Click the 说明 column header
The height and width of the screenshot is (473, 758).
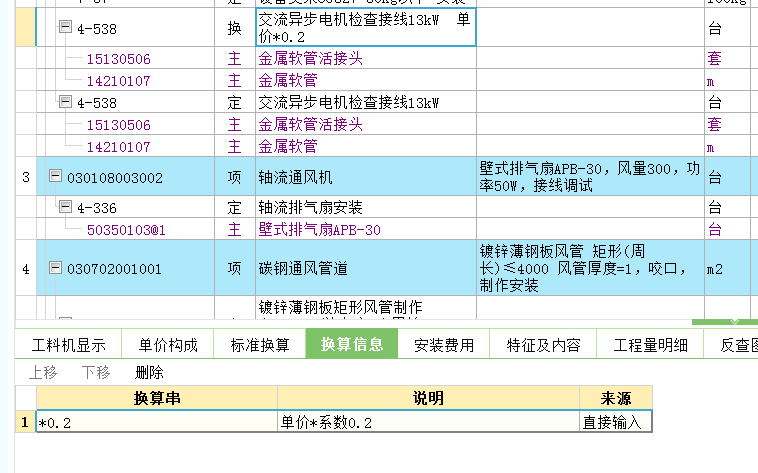[x=428, y=398]
